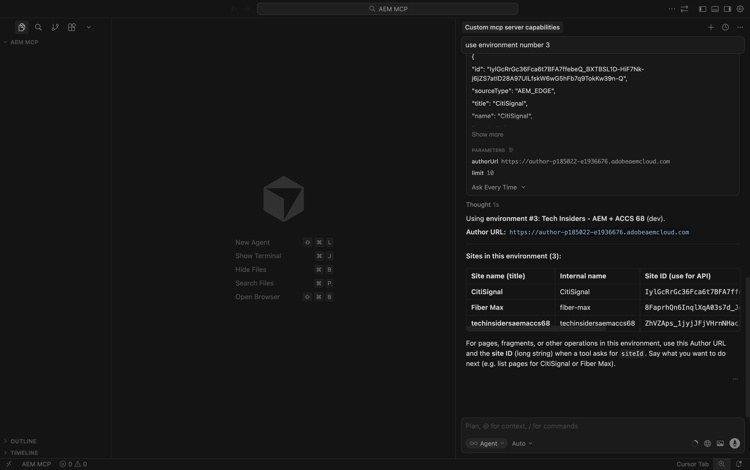Viewport: 750px width, 470px height.
Task: Open the Extensions view icon
Action: pyautogui.click(x=72, y=27)
